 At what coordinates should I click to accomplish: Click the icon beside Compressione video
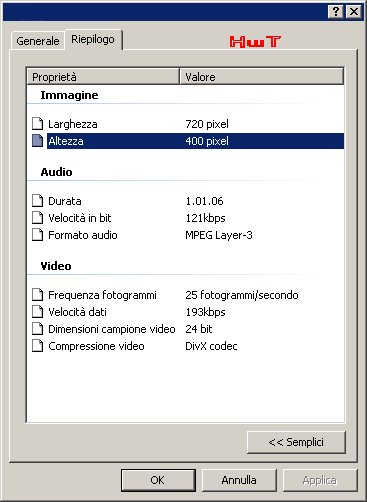(x=38, y=346)
